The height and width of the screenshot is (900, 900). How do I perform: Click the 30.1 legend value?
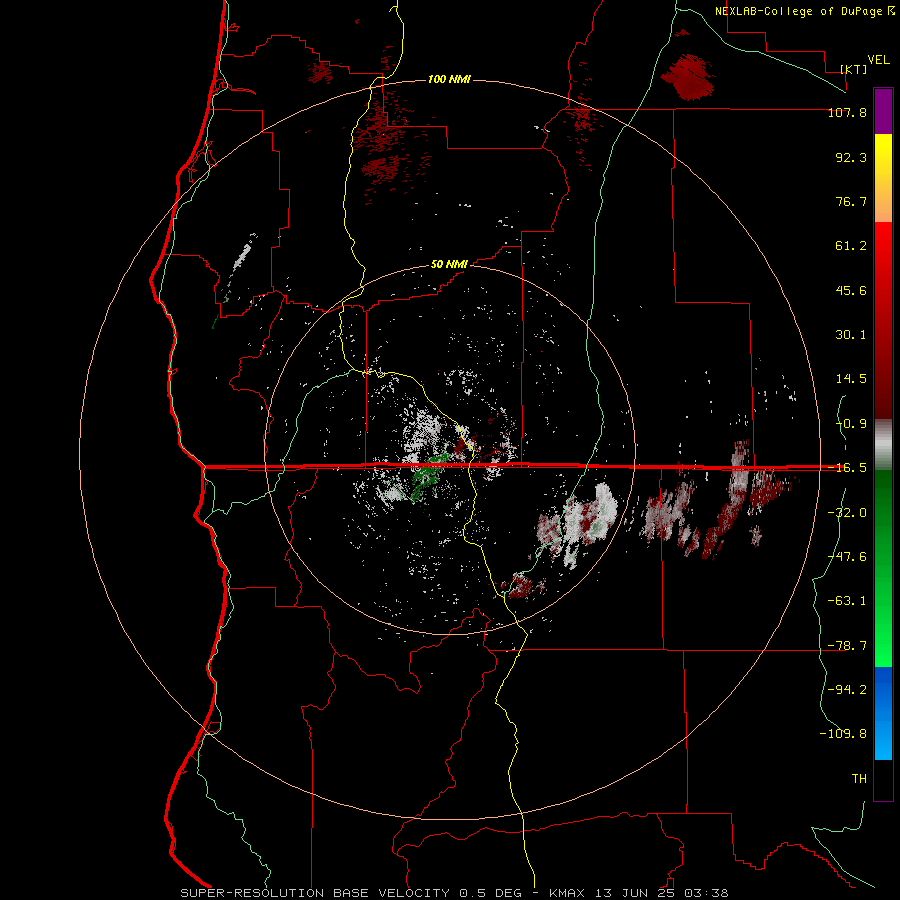[x=851, y=335]
